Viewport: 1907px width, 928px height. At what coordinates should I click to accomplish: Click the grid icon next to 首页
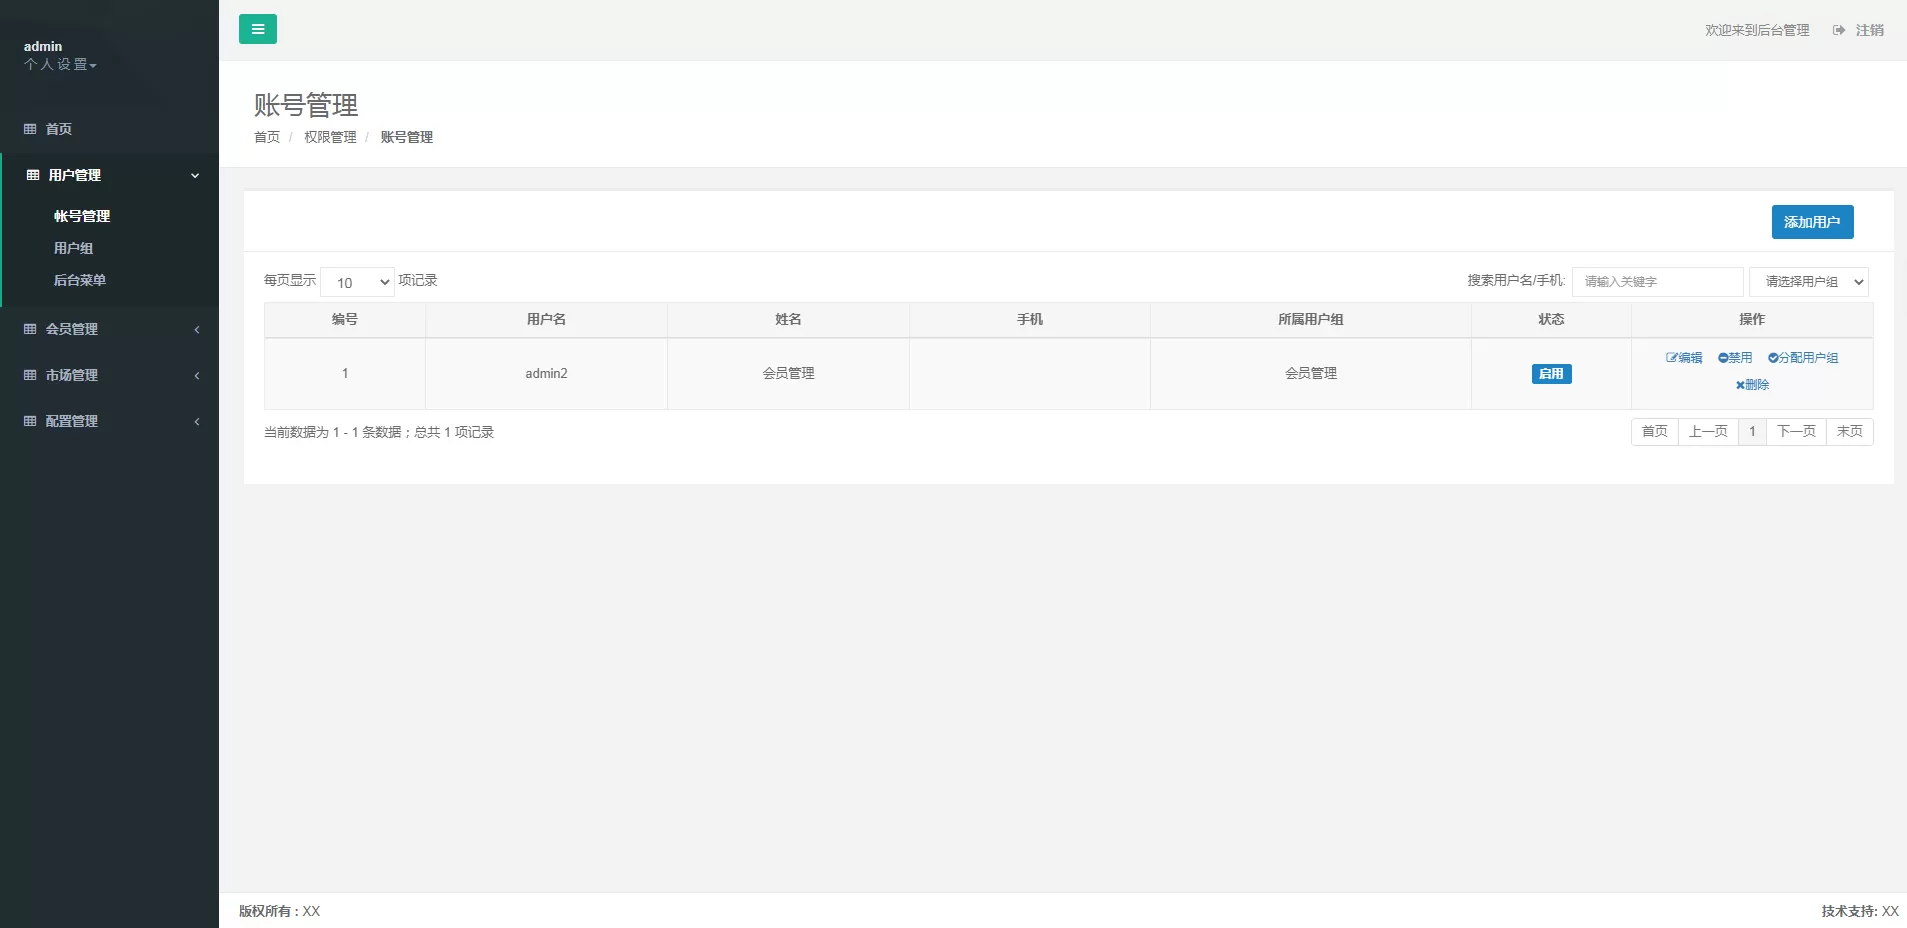(30, 129)
